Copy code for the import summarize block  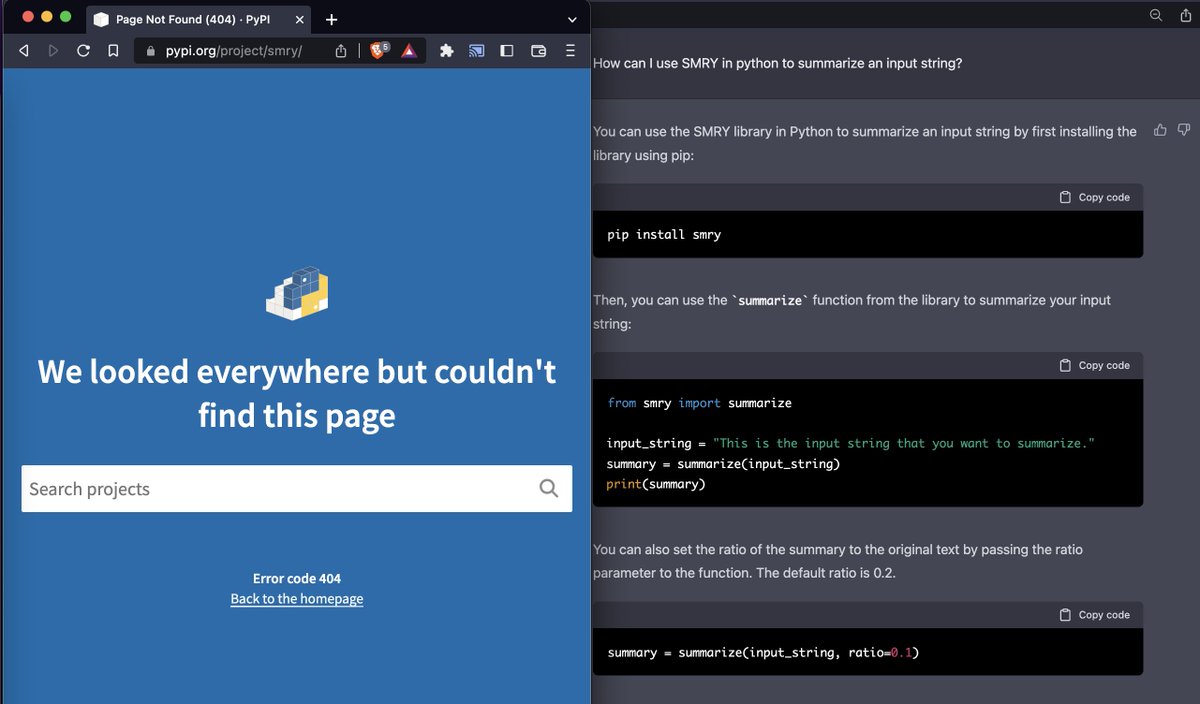coord(1094,365)
